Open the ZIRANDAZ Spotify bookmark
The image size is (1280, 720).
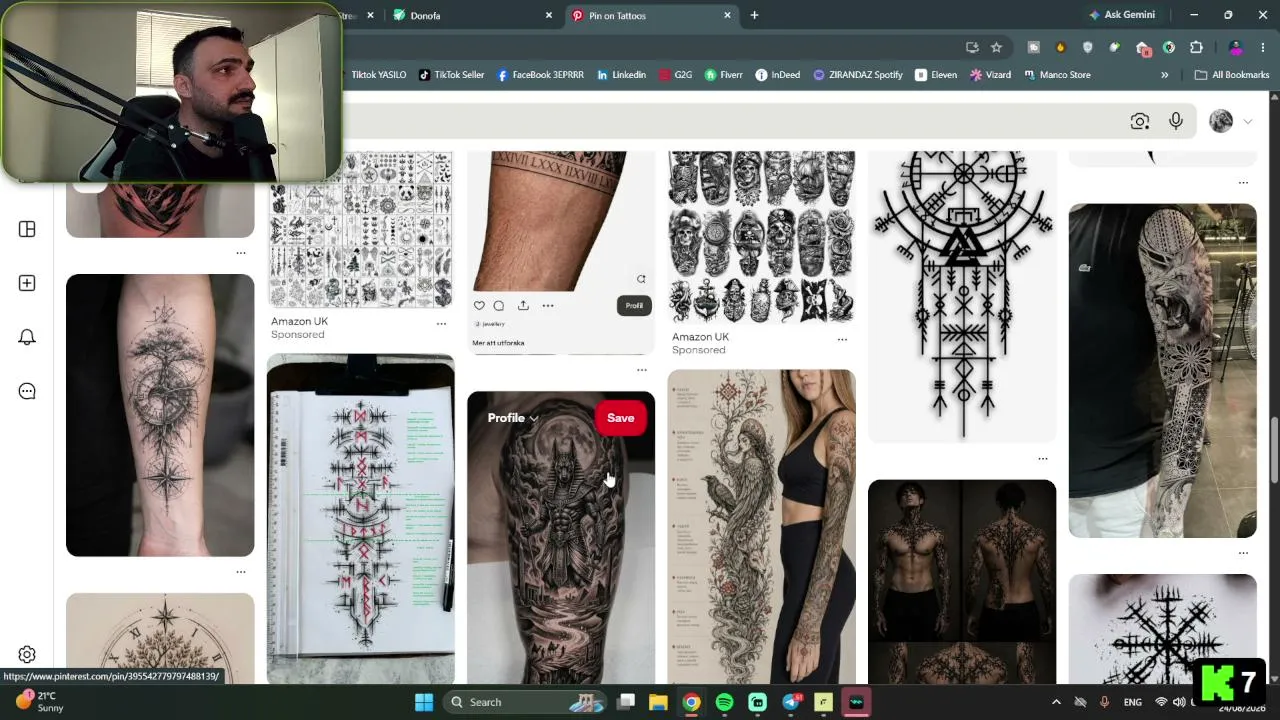(x=858, y=75)
